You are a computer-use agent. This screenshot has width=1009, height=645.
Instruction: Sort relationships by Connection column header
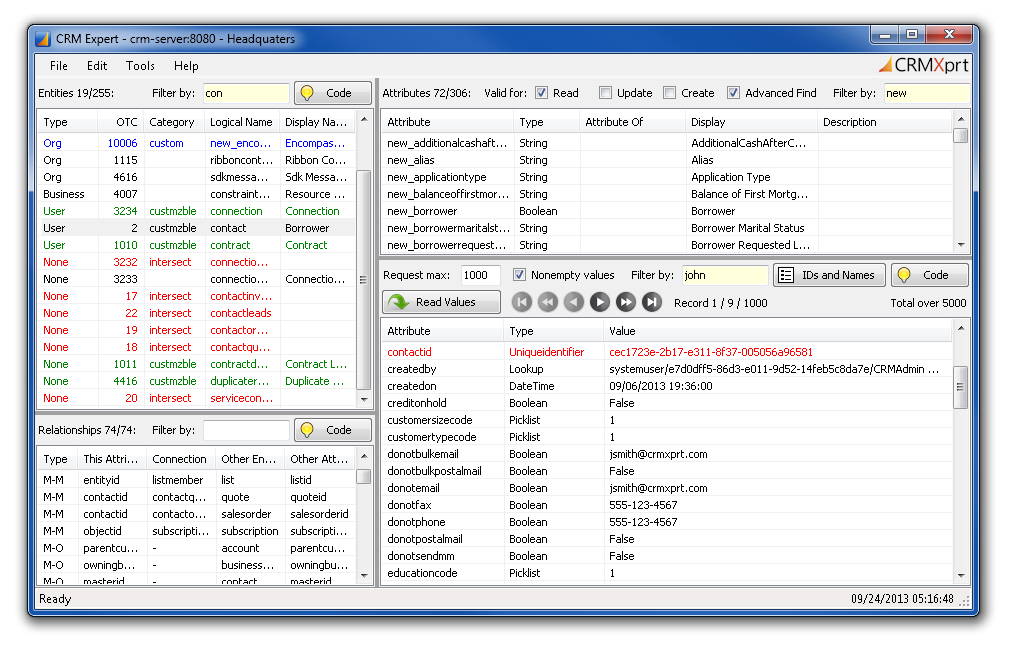tap(180, 459)
